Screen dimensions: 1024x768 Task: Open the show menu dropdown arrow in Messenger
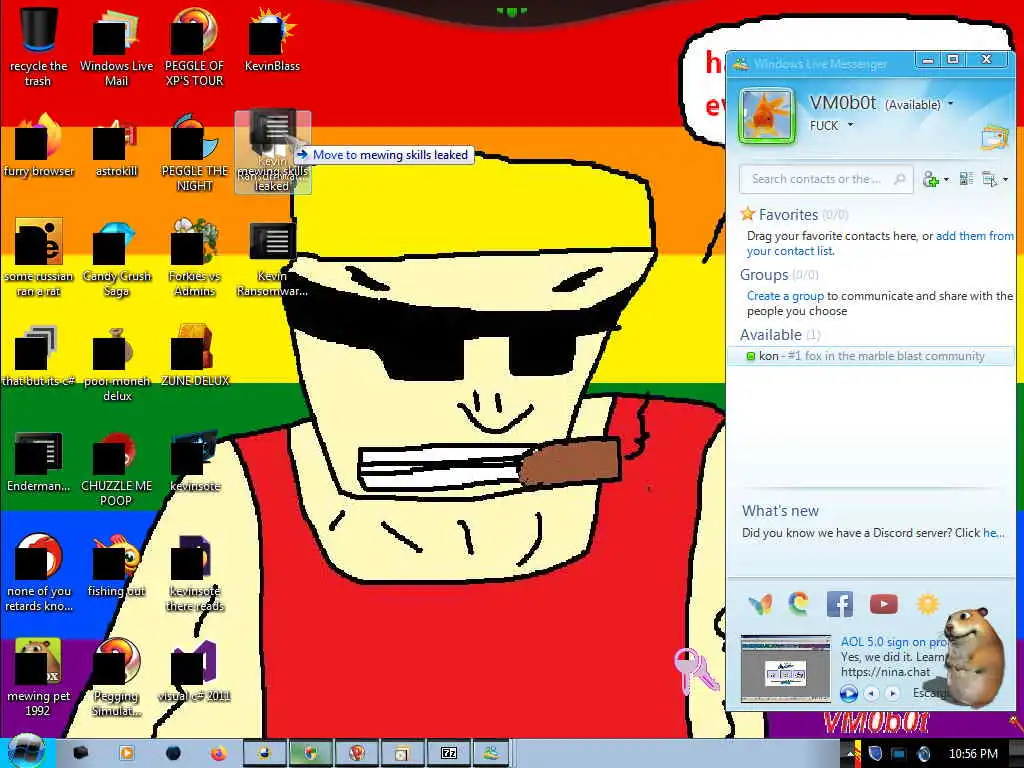1006,180
